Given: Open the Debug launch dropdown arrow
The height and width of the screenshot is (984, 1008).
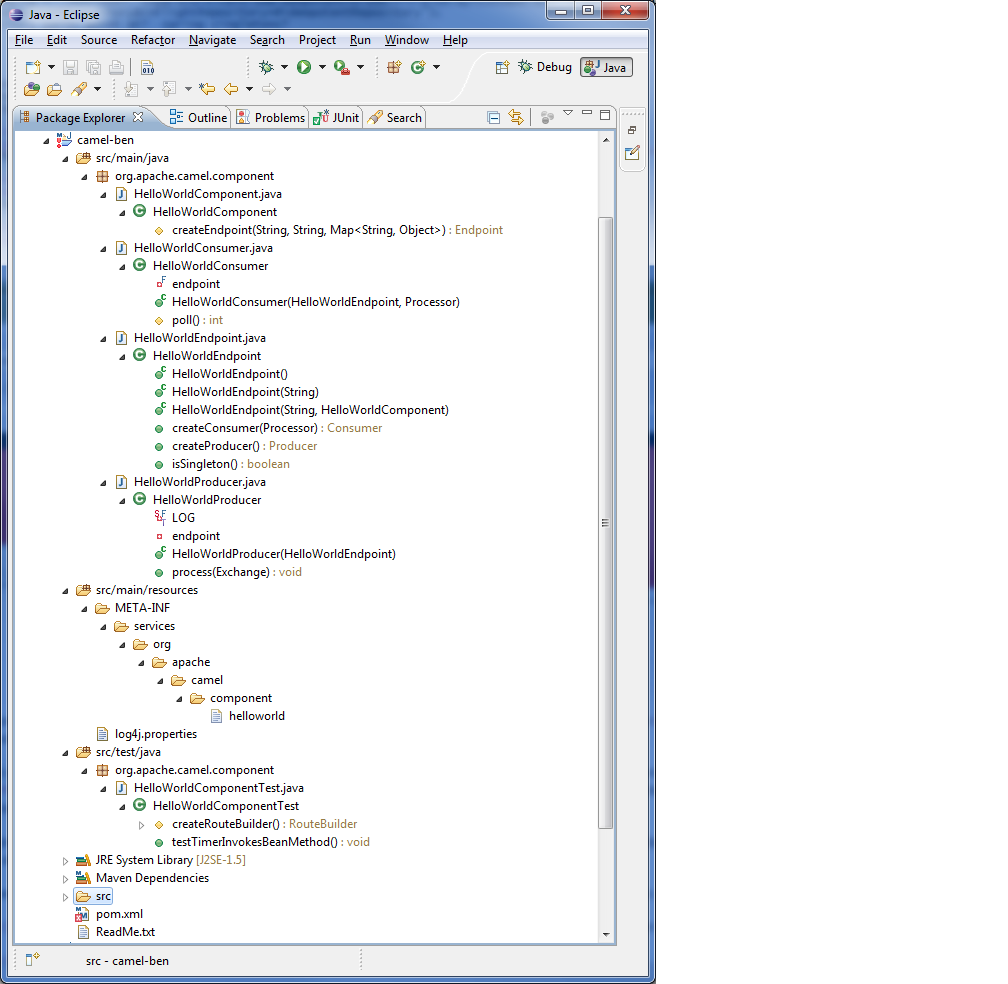Looking at the screenshot, I should (x=284, y=67).
